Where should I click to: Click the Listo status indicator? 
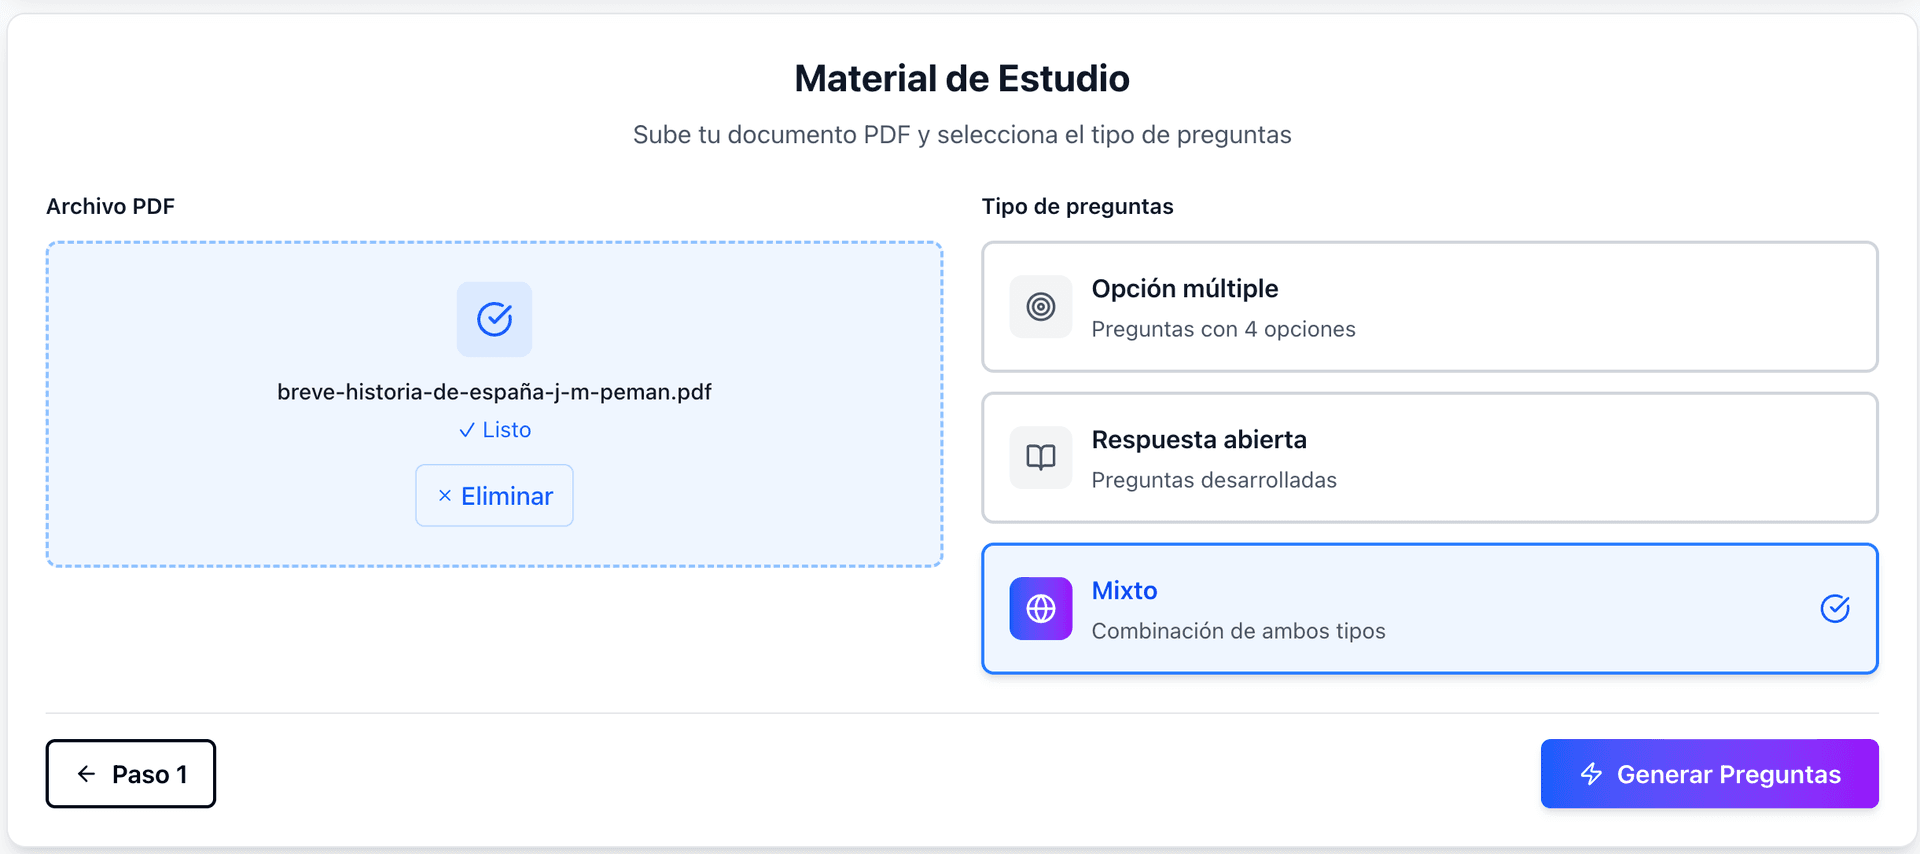(494, 429)
